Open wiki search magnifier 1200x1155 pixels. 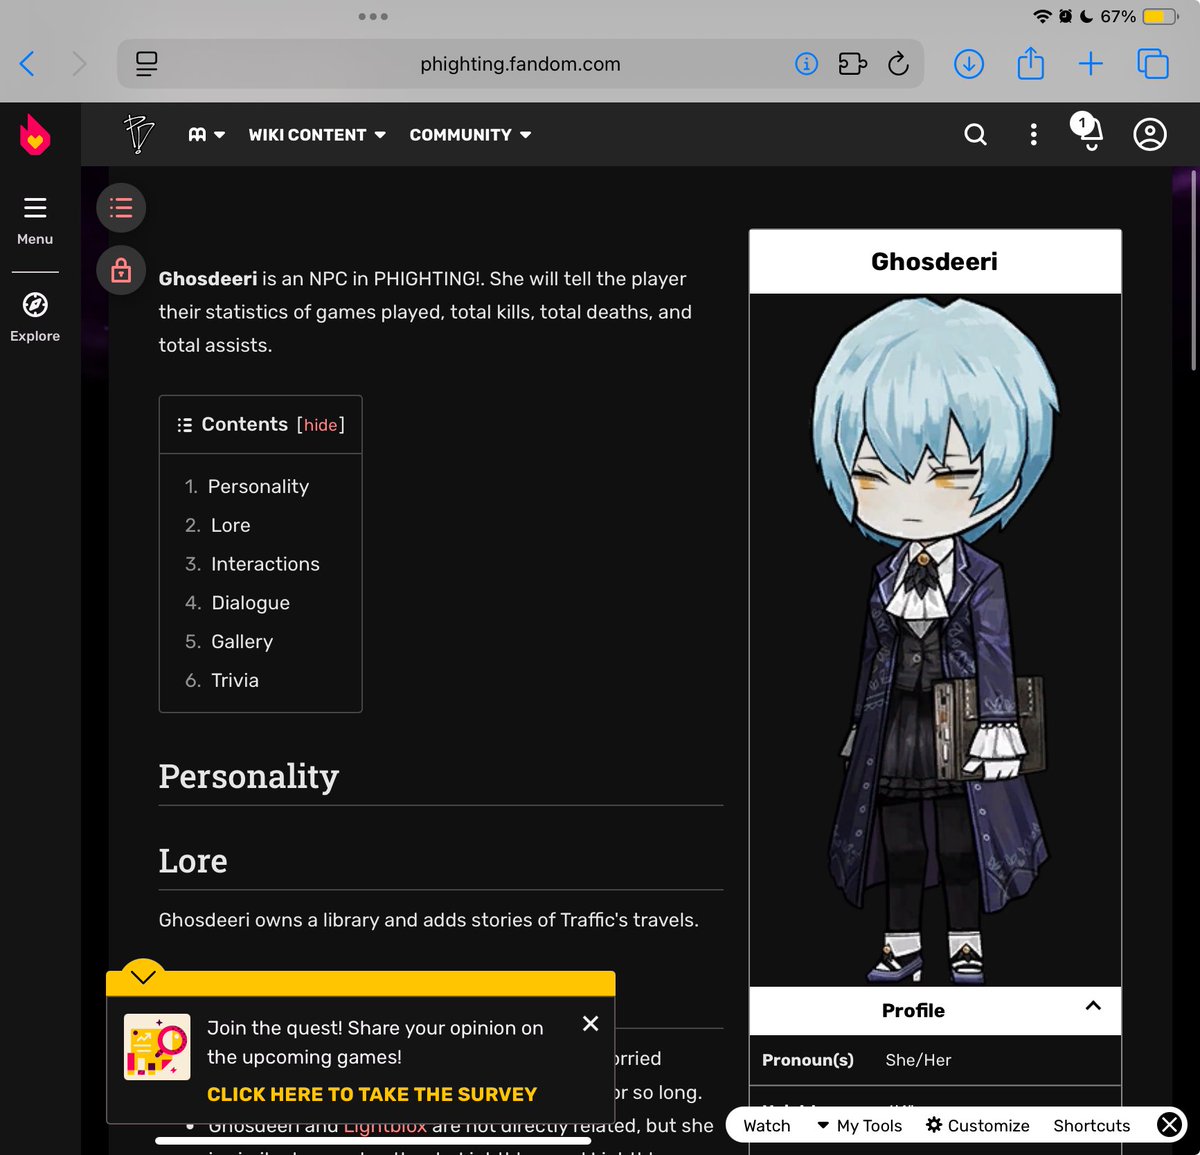(975, 134)
